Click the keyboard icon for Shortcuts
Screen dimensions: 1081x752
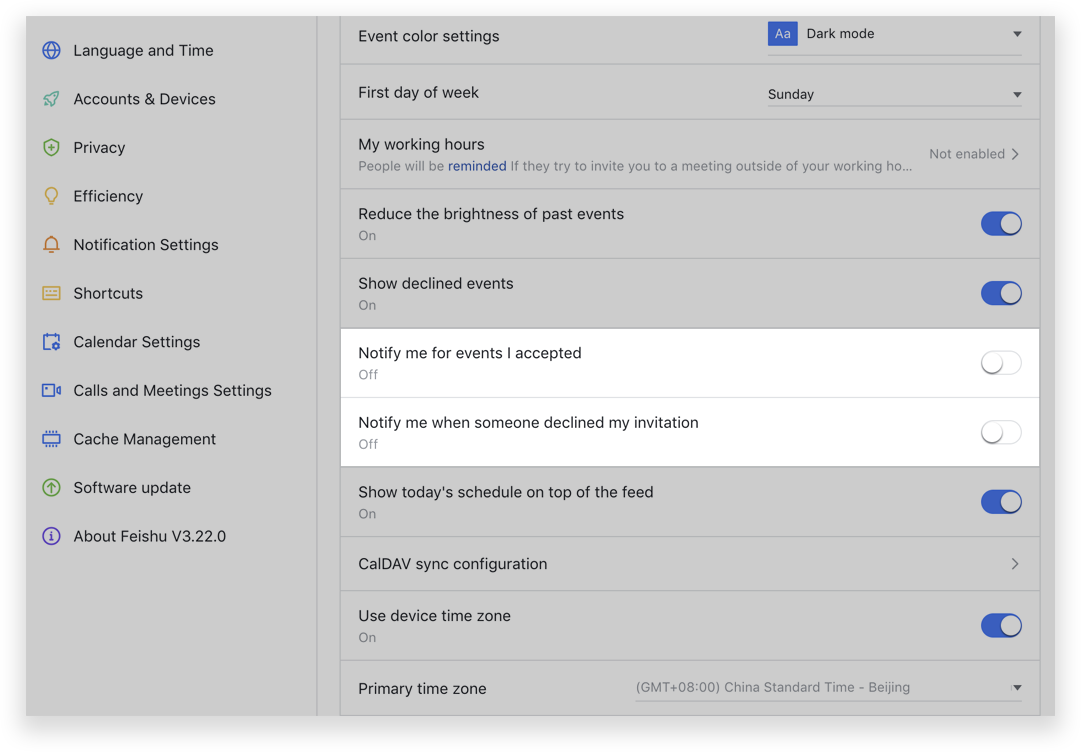click(51, 293)
